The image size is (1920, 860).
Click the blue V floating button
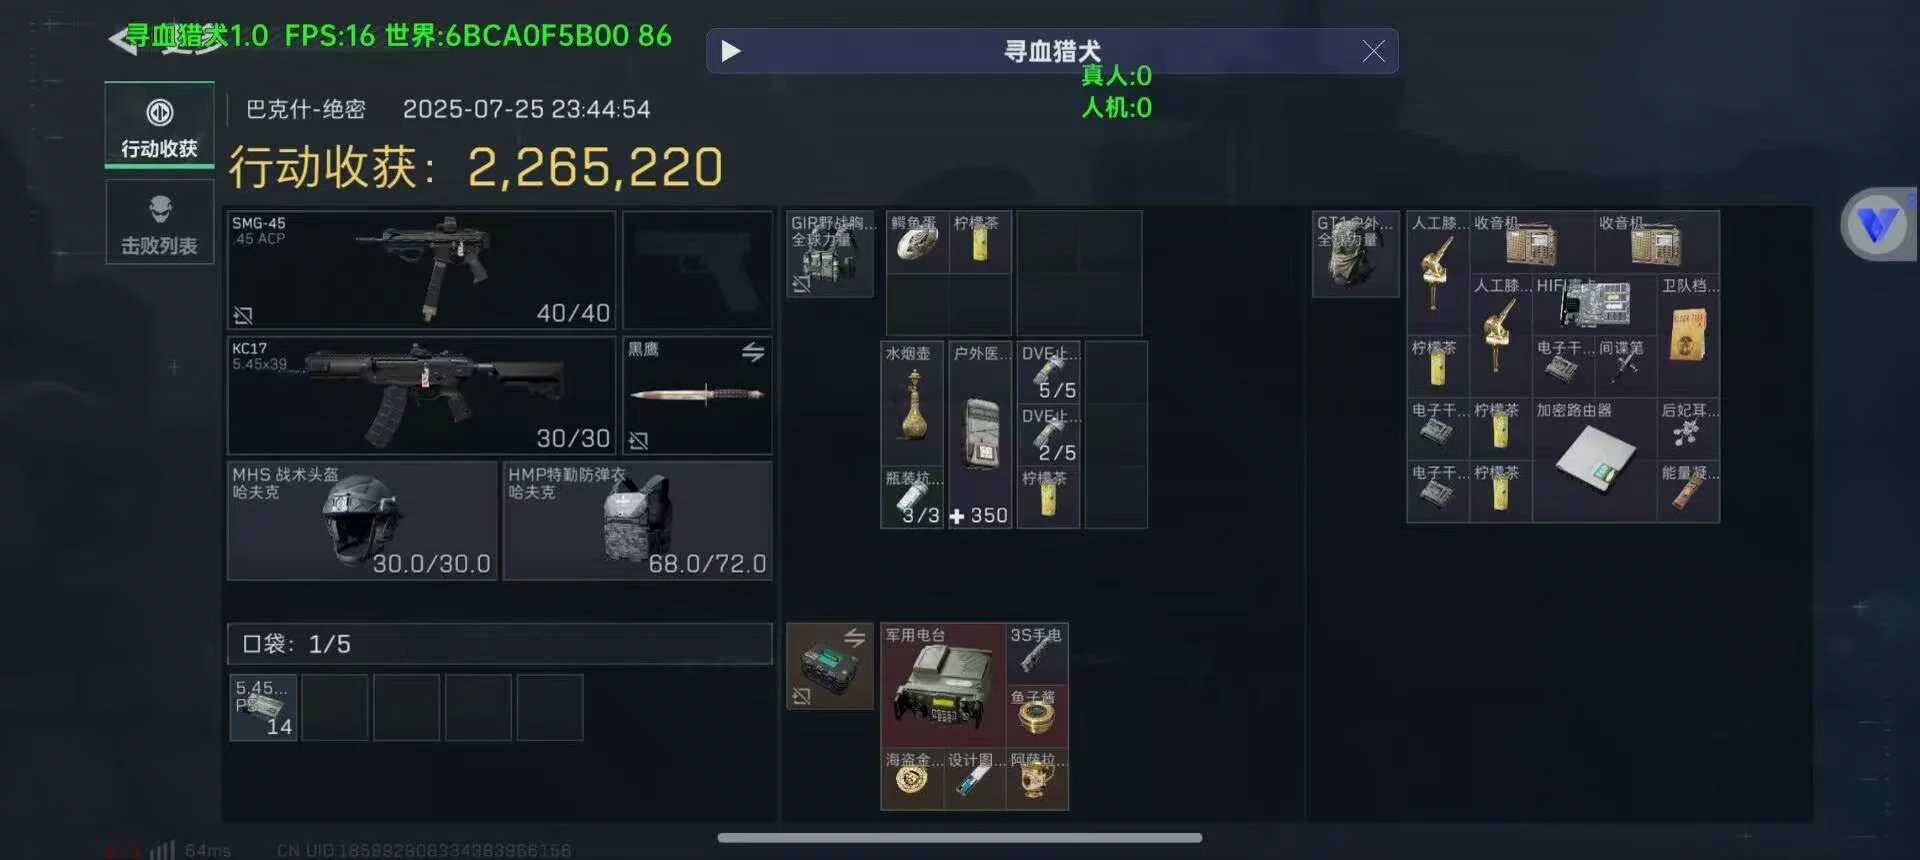pos(1878,224)
